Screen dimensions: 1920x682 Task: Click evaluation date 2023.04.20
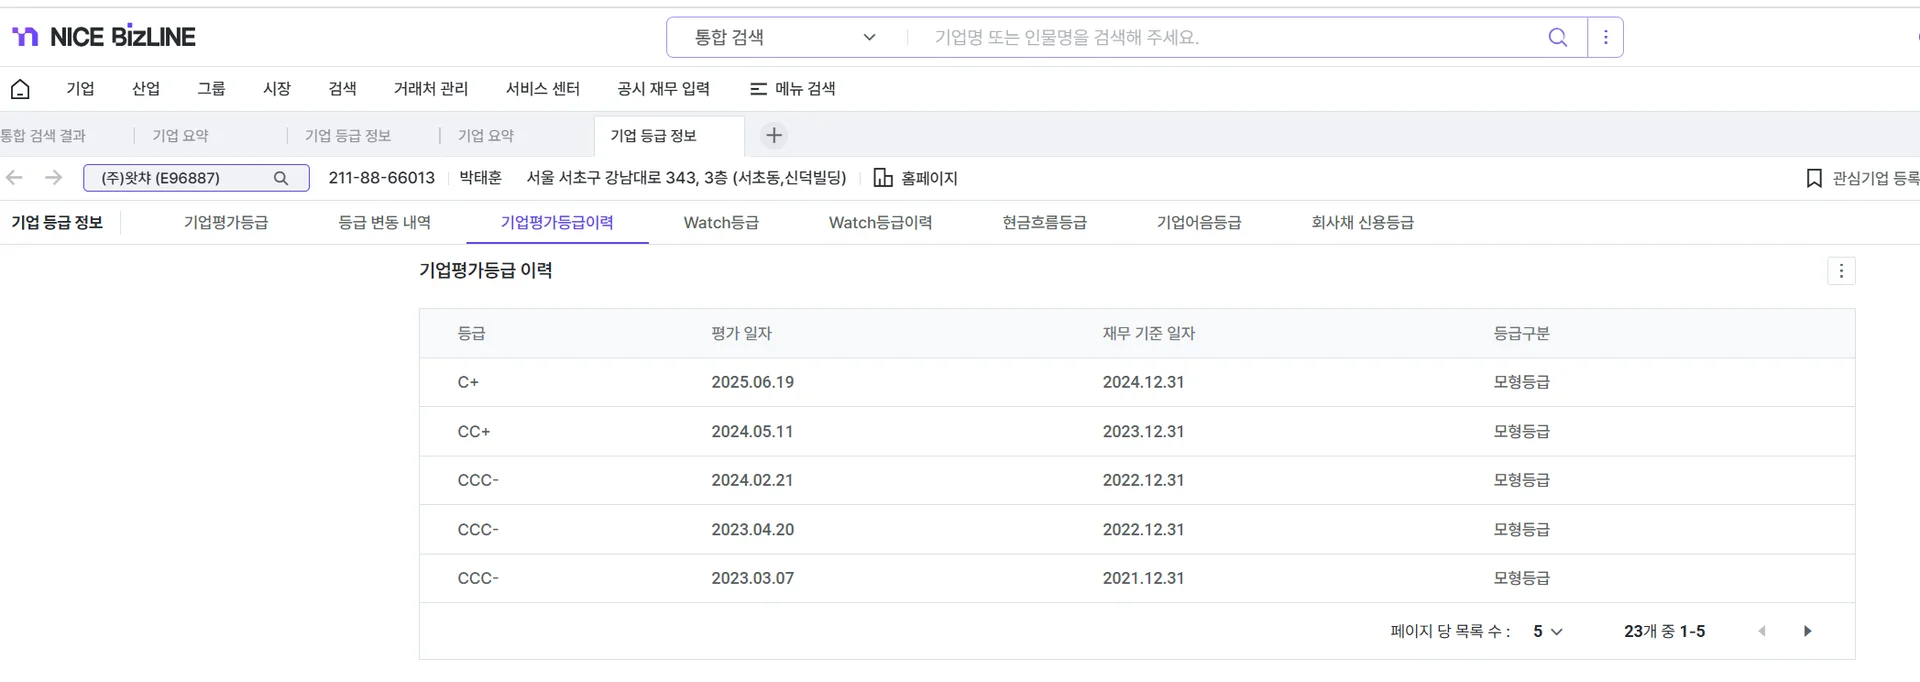pos(753,530)
